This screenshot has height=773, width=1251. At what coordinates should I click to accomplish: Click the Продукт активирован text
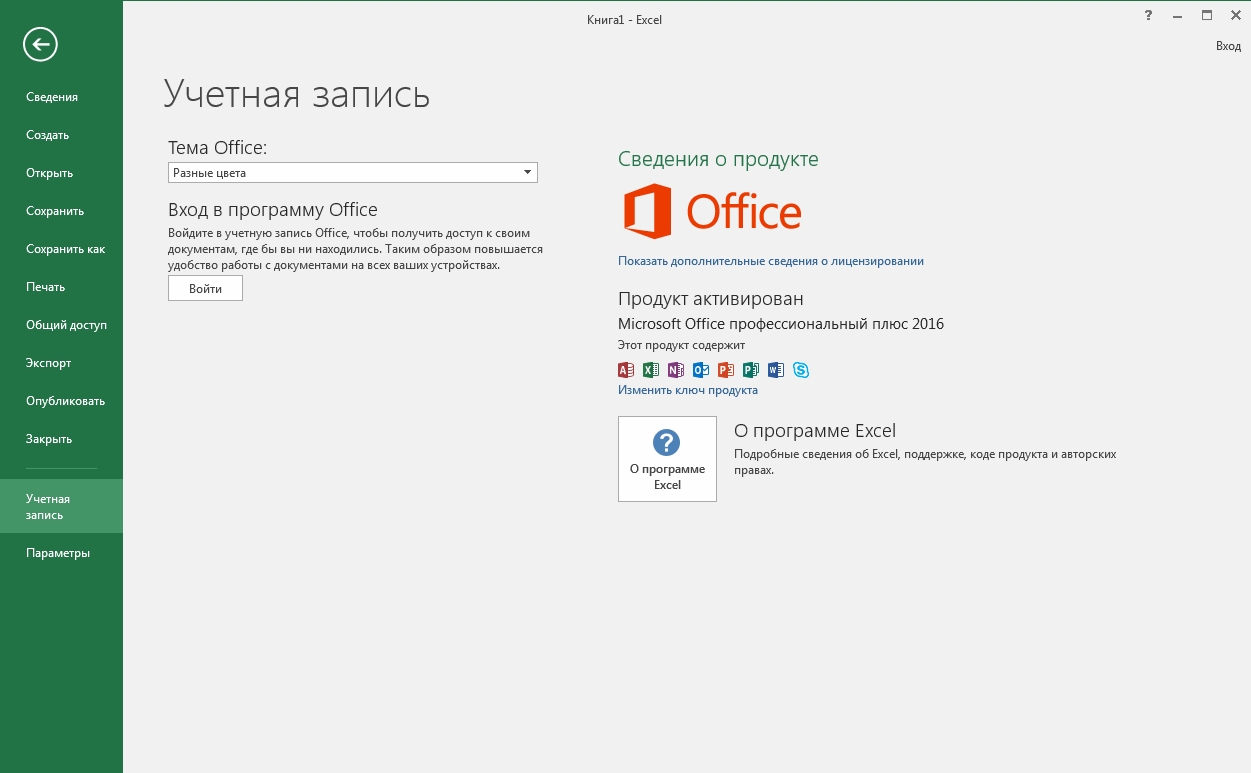(x=711, y=299)
